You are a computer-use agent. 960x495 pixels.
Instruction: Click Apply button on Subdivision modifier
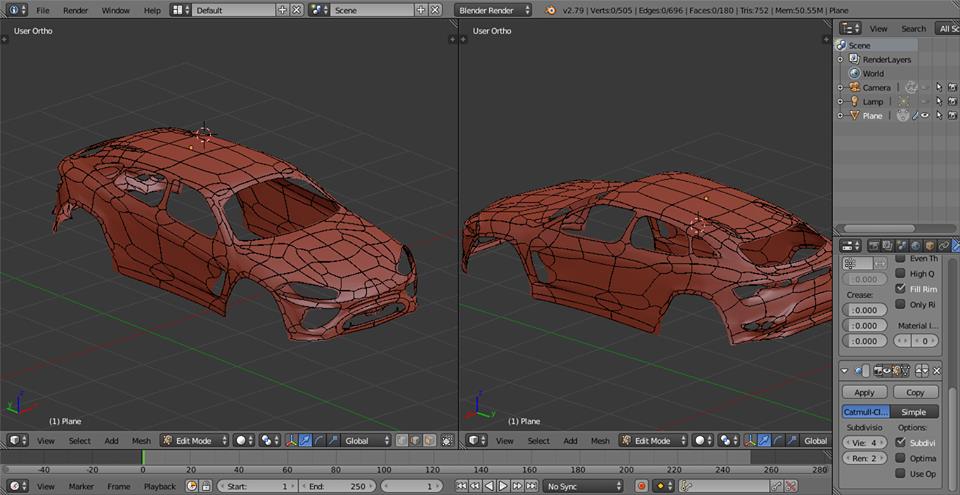pos(864,392)
